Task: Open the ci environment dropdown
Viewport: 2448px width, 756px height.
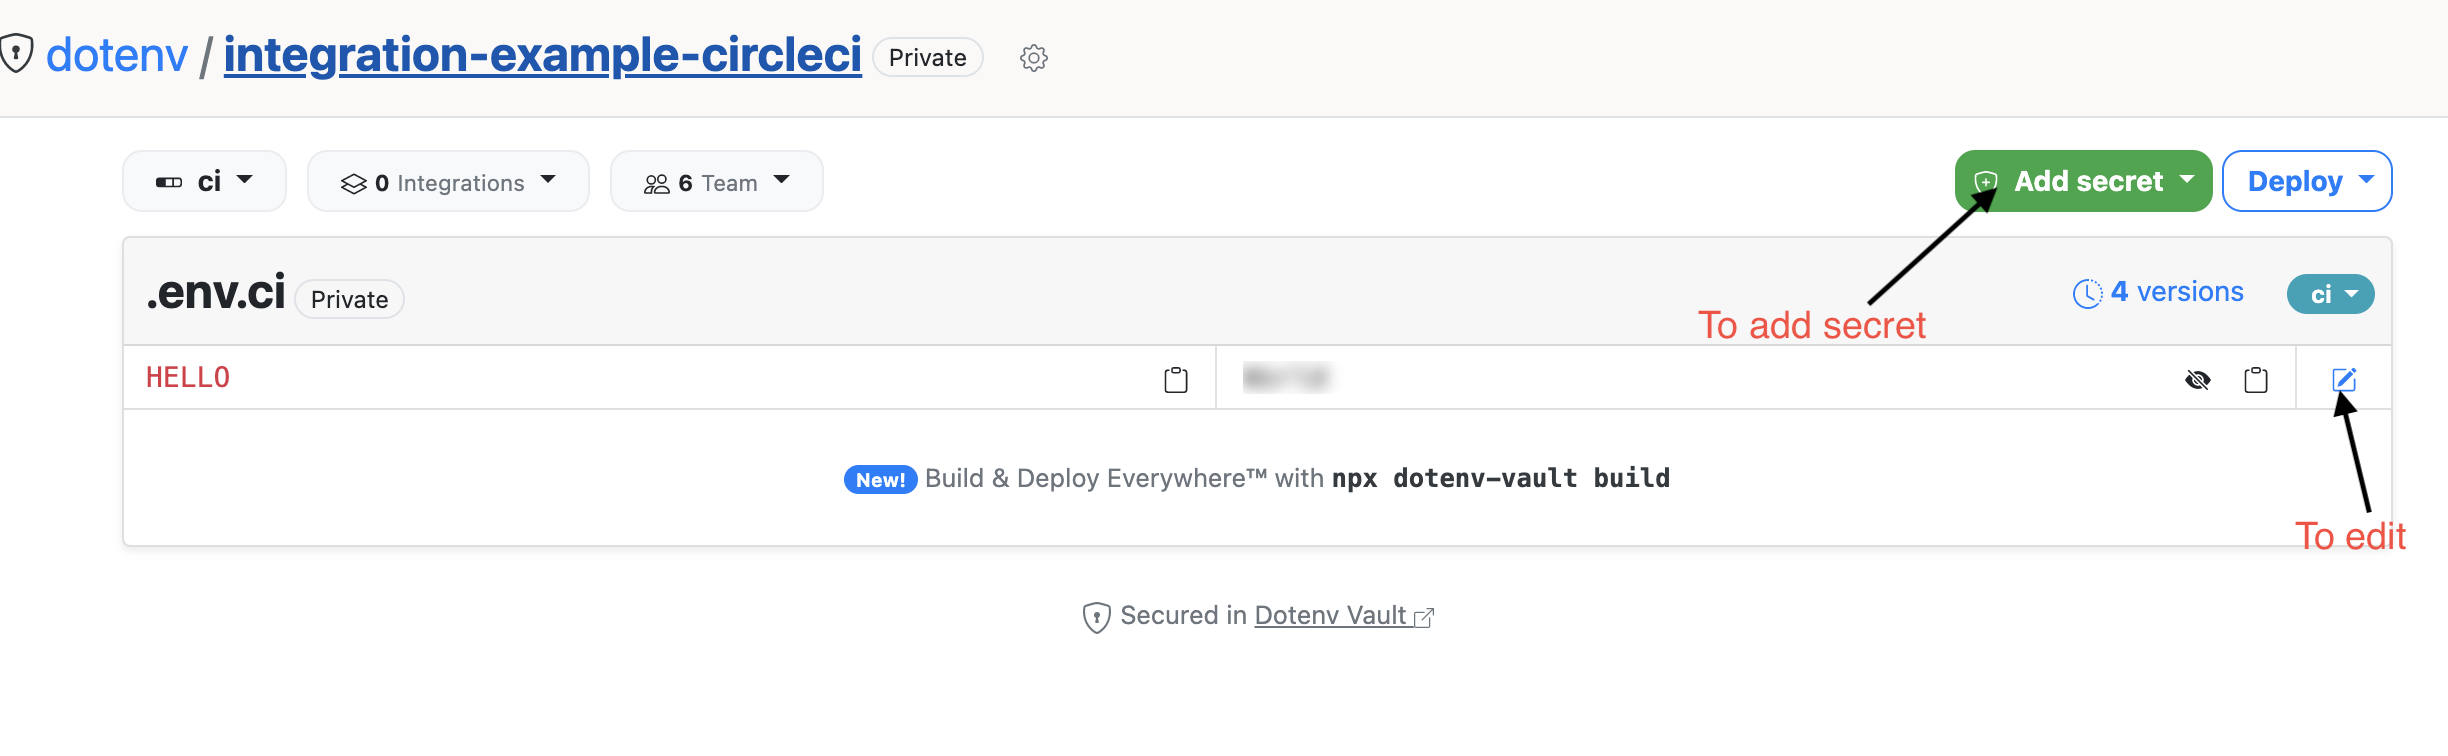Action: (x=204, y=181)
